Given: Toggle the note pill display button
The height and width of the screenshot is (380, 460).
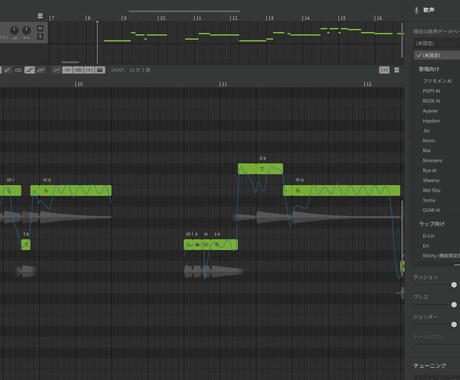Looking at the screenshot, I should coord(78,70).
